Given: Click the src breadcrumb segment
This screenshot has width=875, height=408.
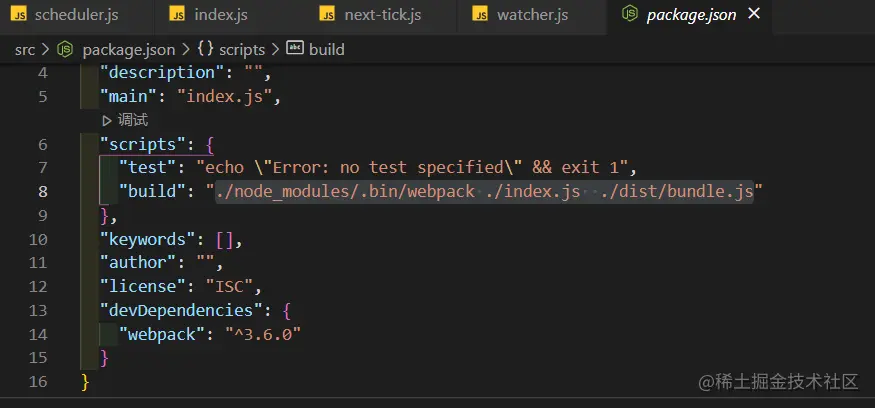Looking at the screenshot, I should pos(25,50).
